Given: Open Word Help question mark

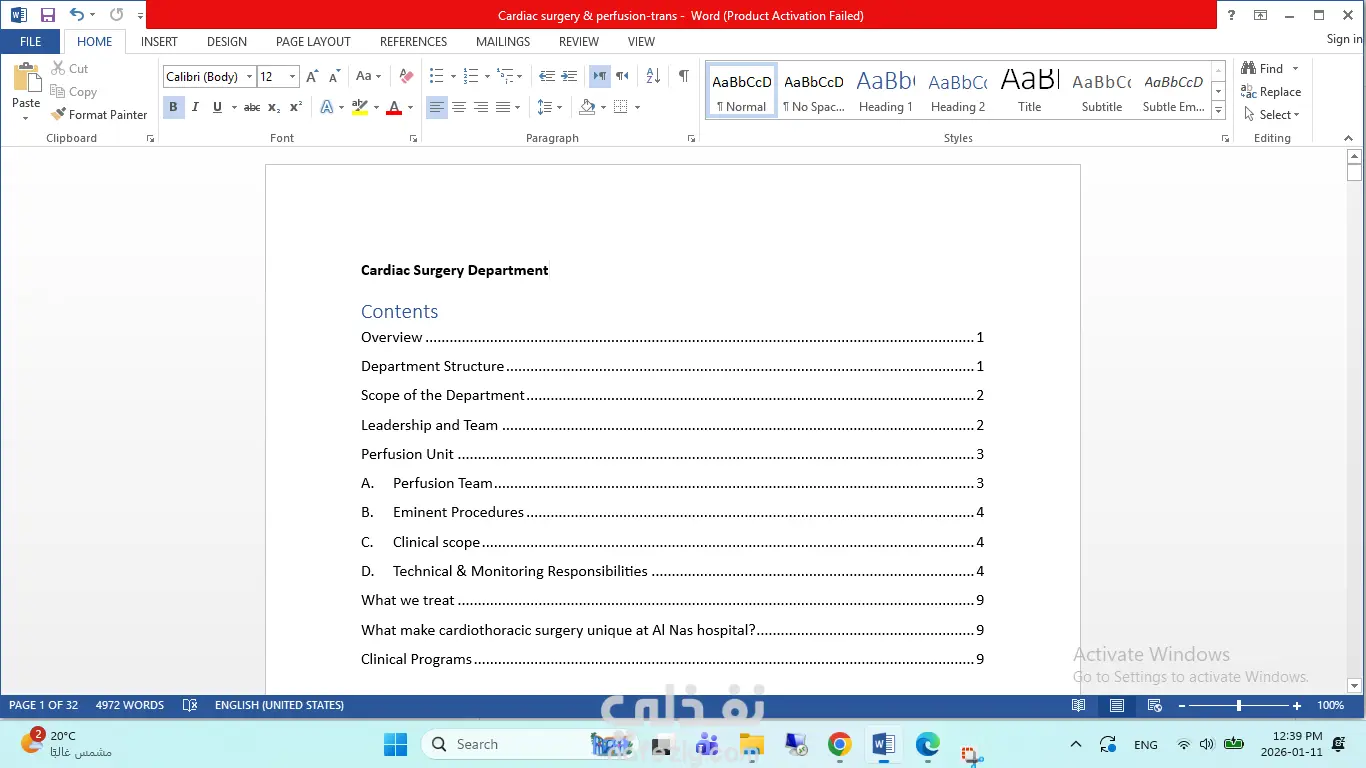Looking at the screenshot, I should pos(1231,15).
